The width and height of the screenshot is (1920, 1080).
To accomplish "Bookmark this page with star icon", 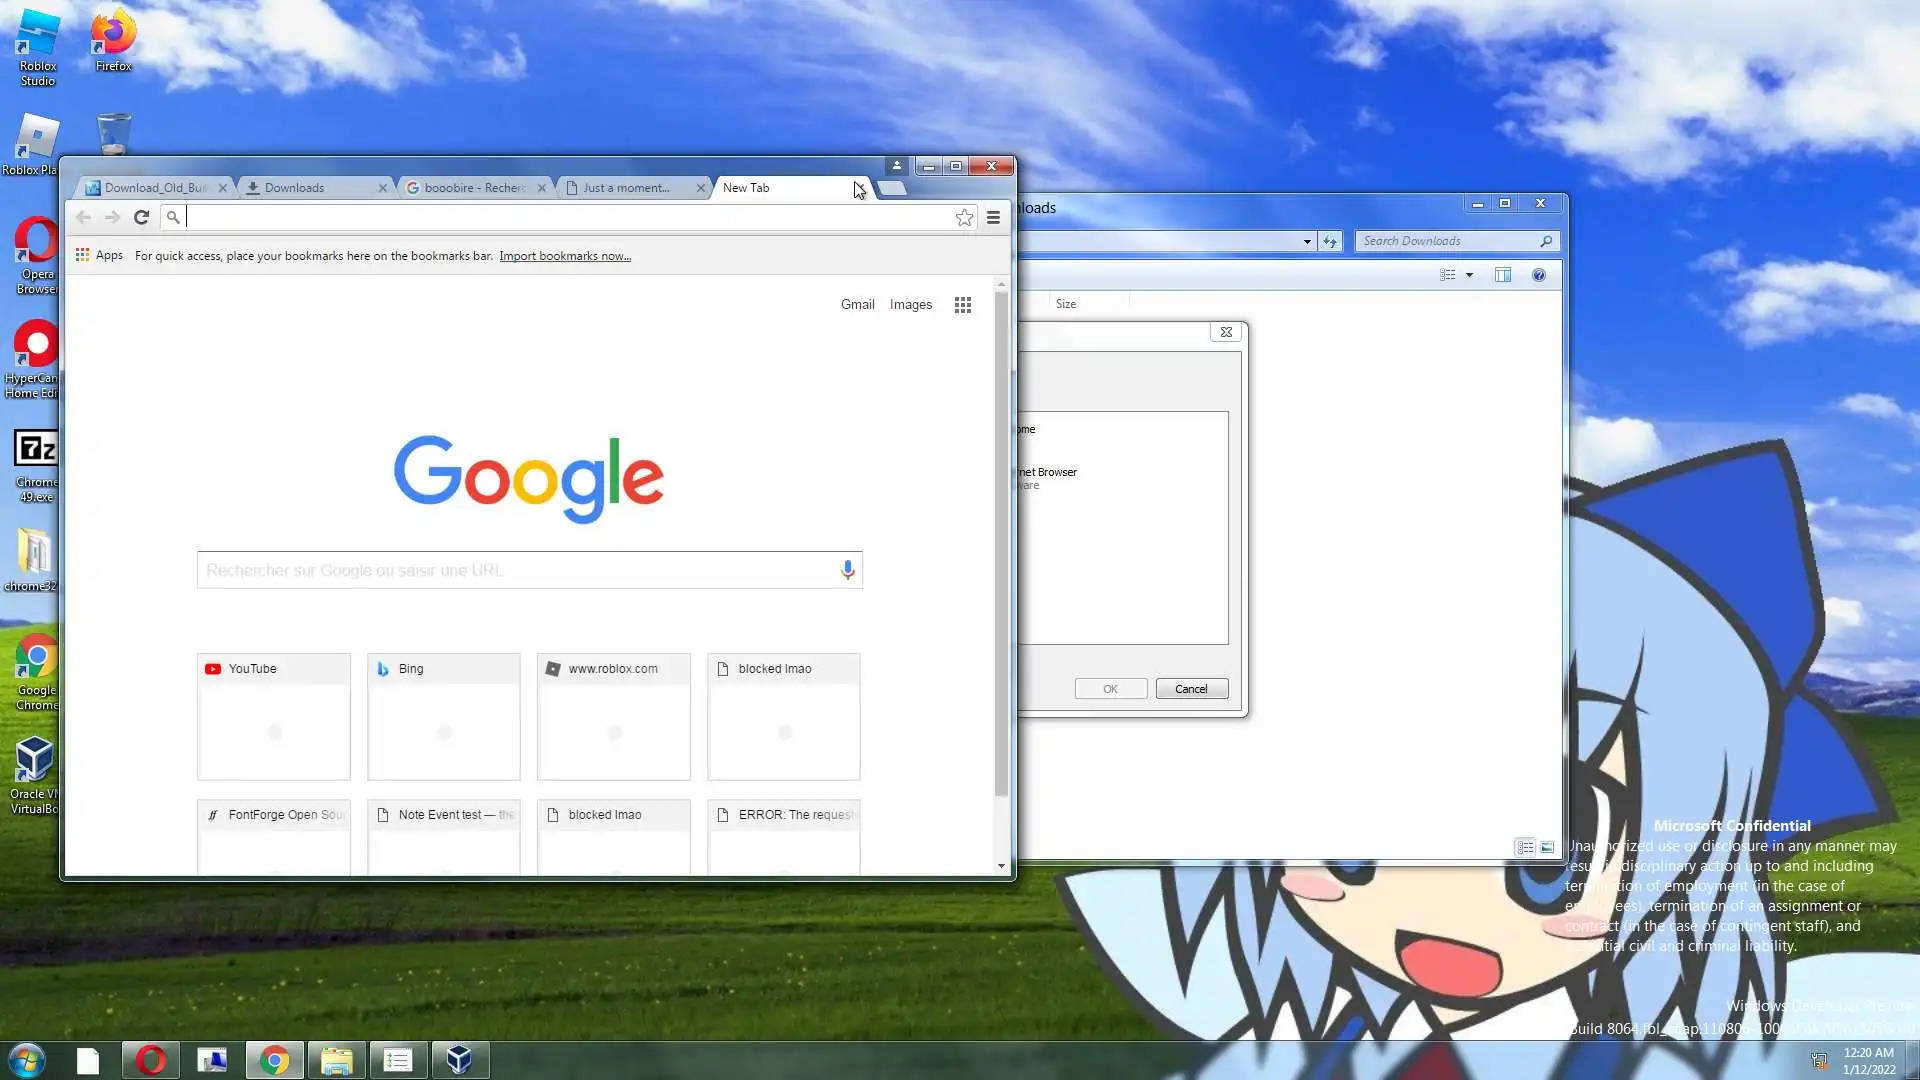I will coord(964,217).
